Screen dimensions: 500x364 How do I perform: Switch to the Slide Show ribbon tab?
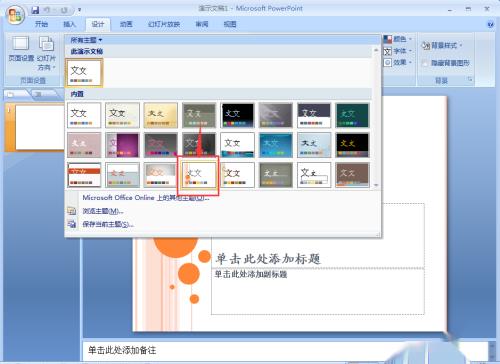point(164,24)
